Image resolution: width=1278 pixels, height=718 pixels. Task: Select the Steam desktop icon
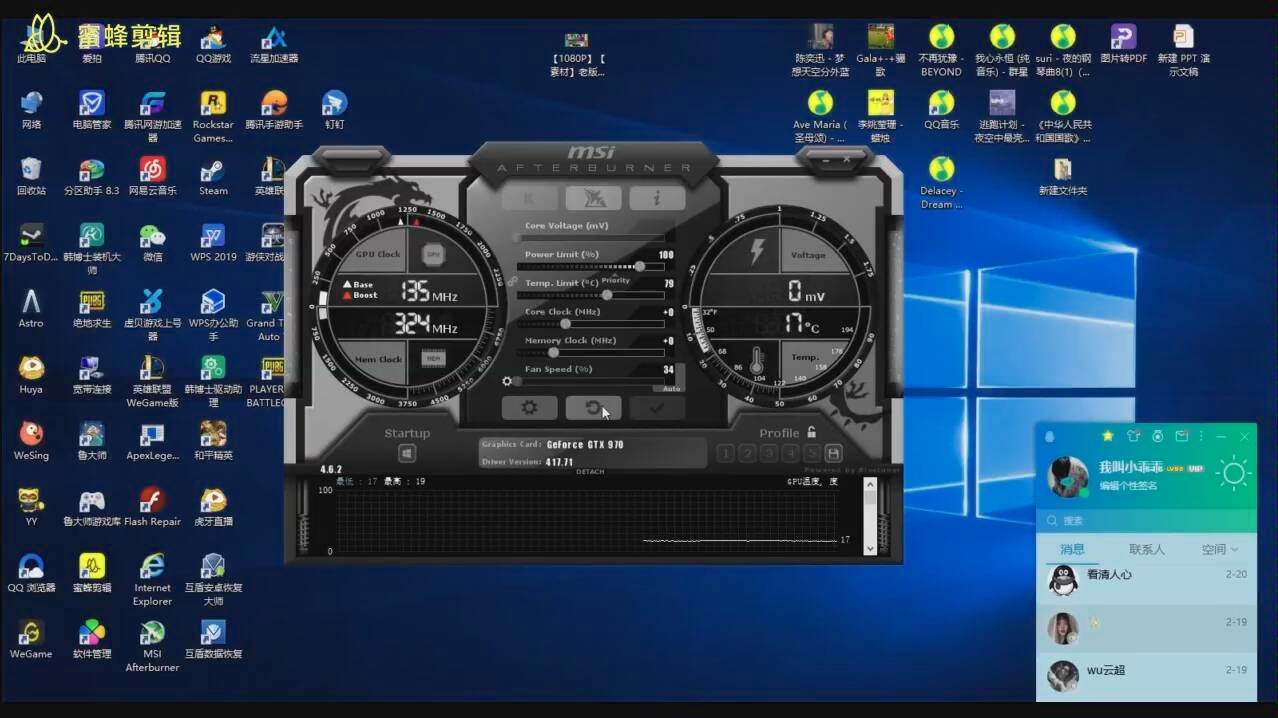point(213,176)
